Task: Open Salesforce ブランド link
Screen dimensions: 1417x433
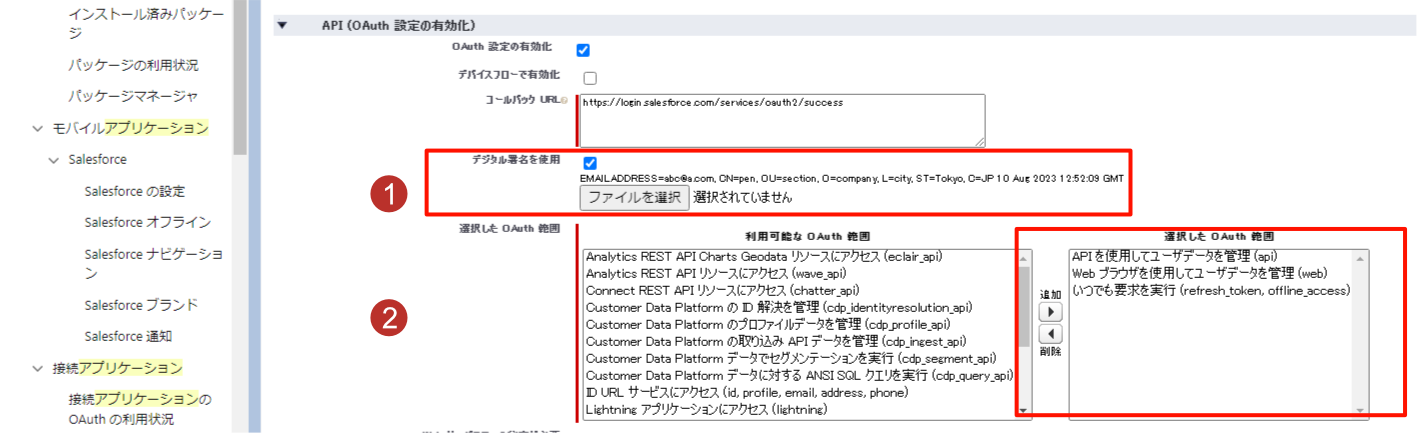Action: [x=141, y=305]
